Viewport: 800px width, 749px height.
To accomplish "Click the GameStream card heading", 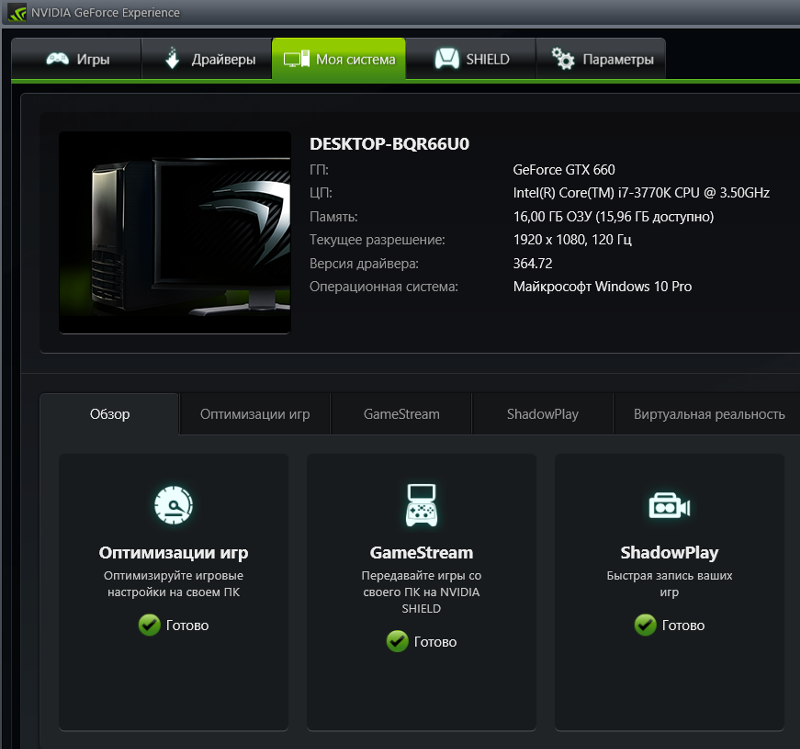I will (x=421, y=553).
